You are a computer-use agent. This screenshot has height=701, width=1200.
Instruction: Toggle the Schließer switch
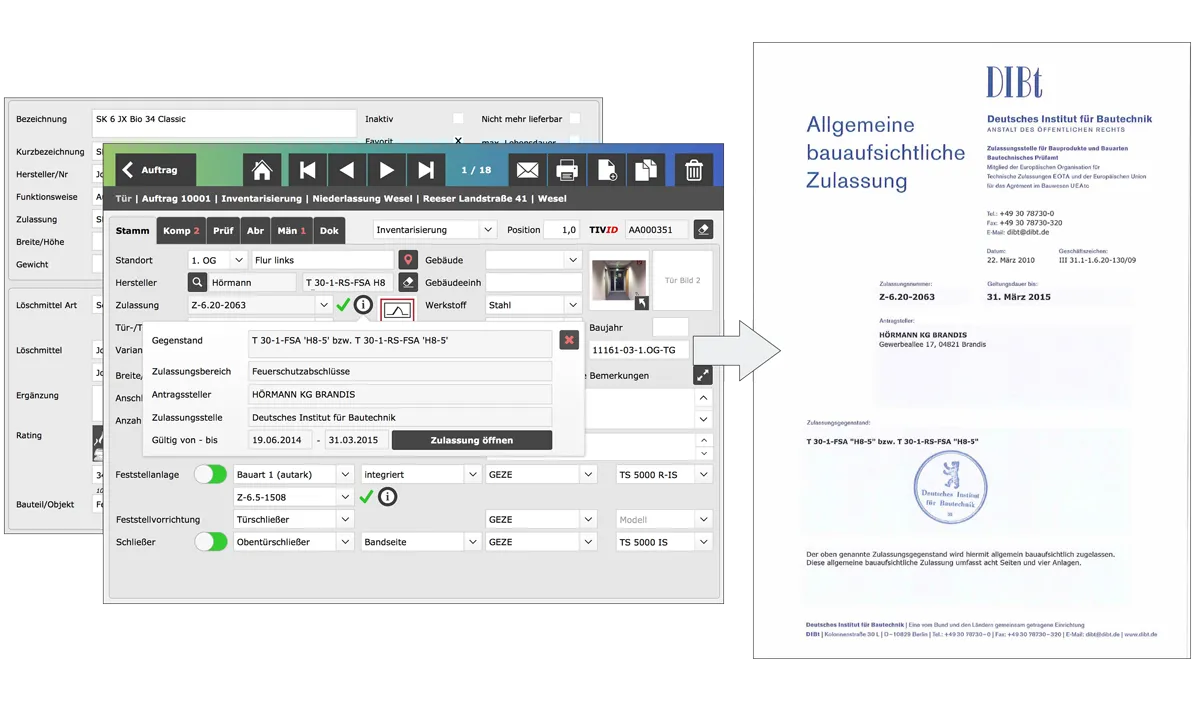[x=211, y=541]
